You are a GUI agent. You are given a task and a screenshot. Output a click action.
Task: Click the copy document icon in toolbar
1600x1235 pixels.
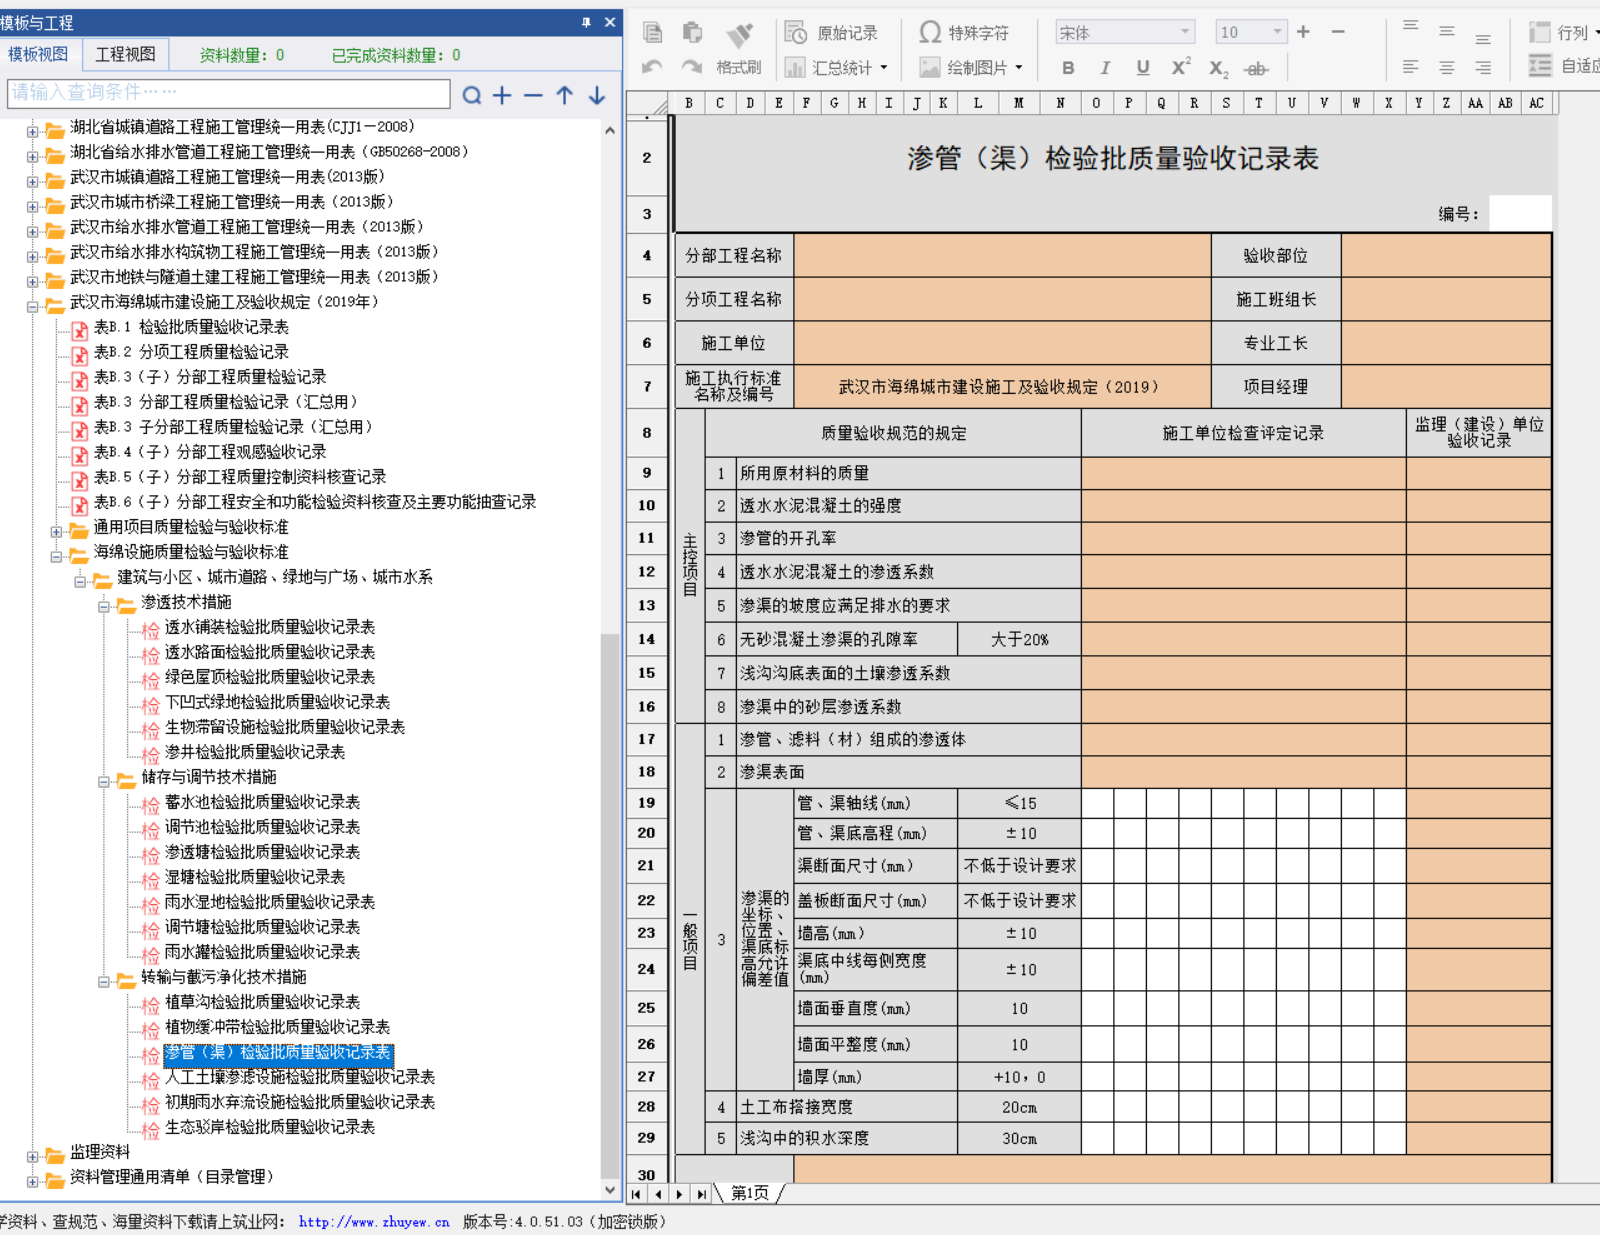[653, 32]
